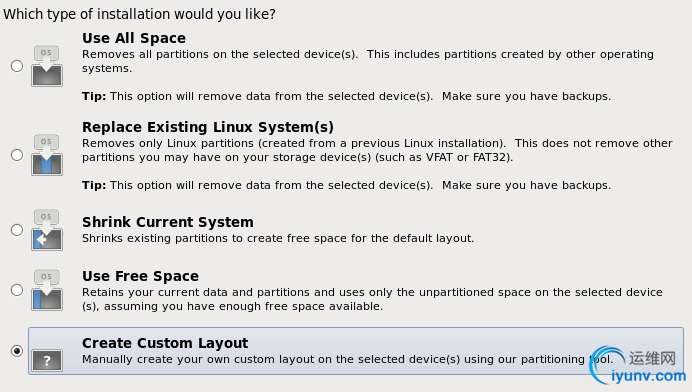Image resolution: width=692 pixels, height=392 pixels.
Task: Select the Use All Space radio button
Action: [17, 66]
